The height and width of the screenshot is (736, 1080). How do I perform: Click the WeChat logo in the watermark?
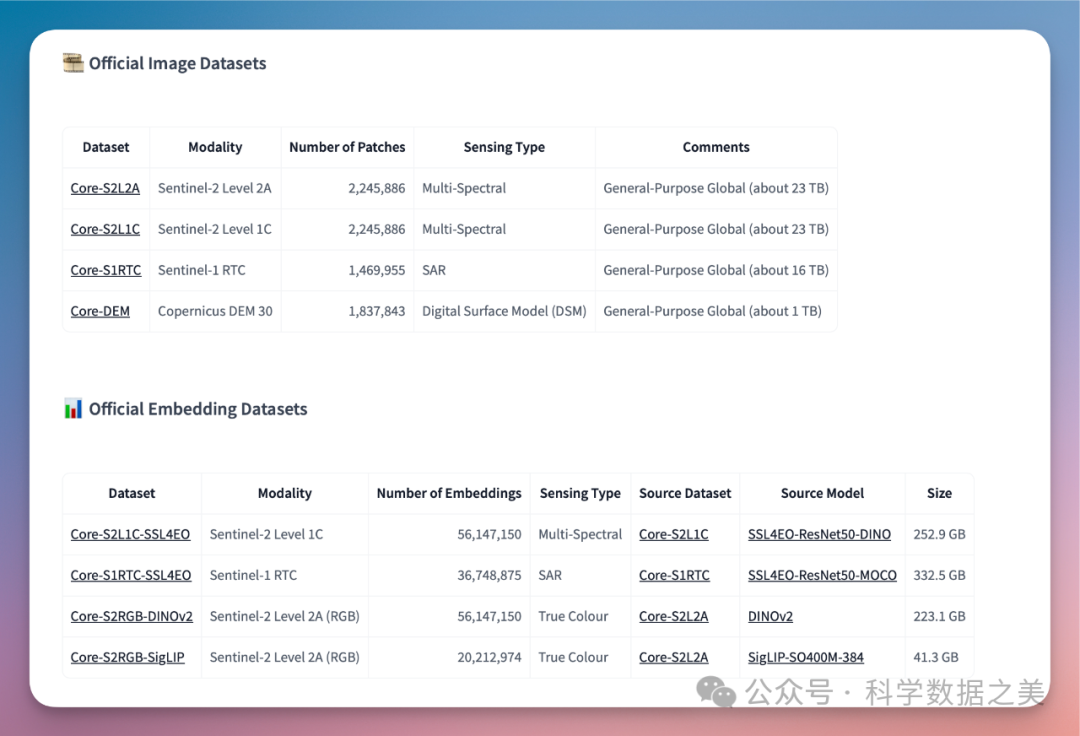(716, 691)
